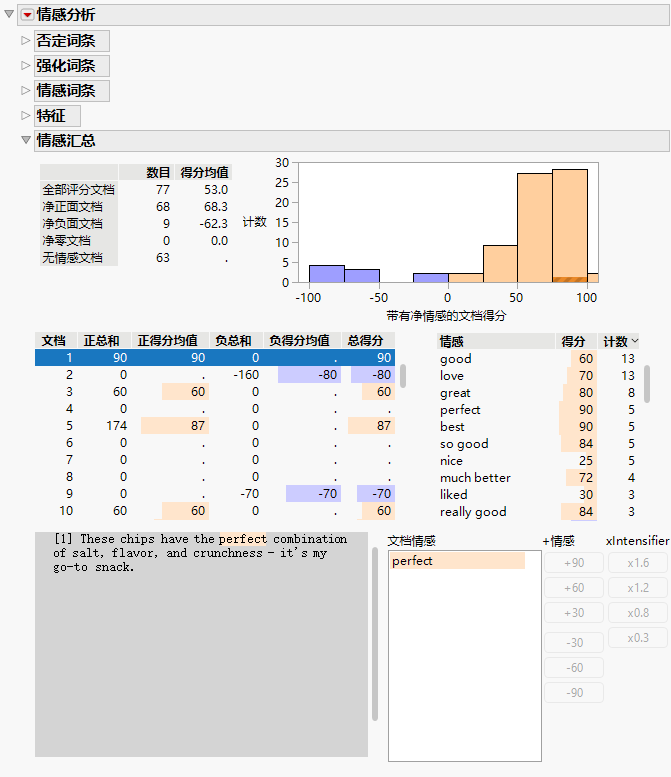Click the 'much better' sentiment term row

click(x=538, y=478)
